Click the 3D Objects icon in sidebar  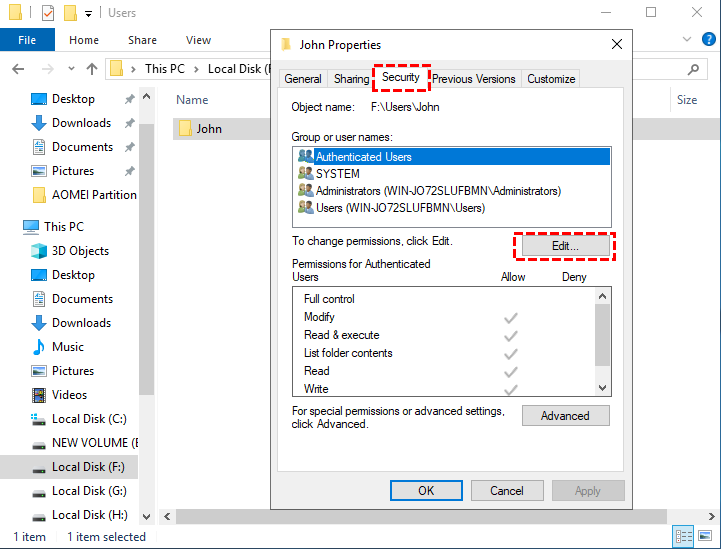pyautogui.click(x=39, y=251)
